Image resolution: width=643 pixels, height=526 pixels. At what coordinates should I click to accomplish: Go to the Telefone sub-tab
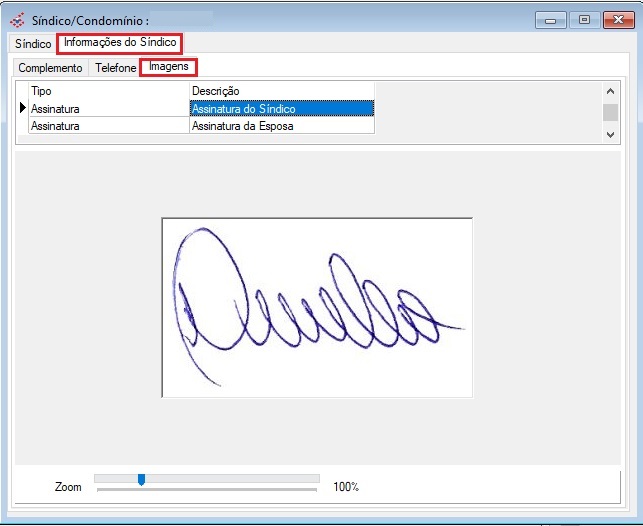[115, 68]
